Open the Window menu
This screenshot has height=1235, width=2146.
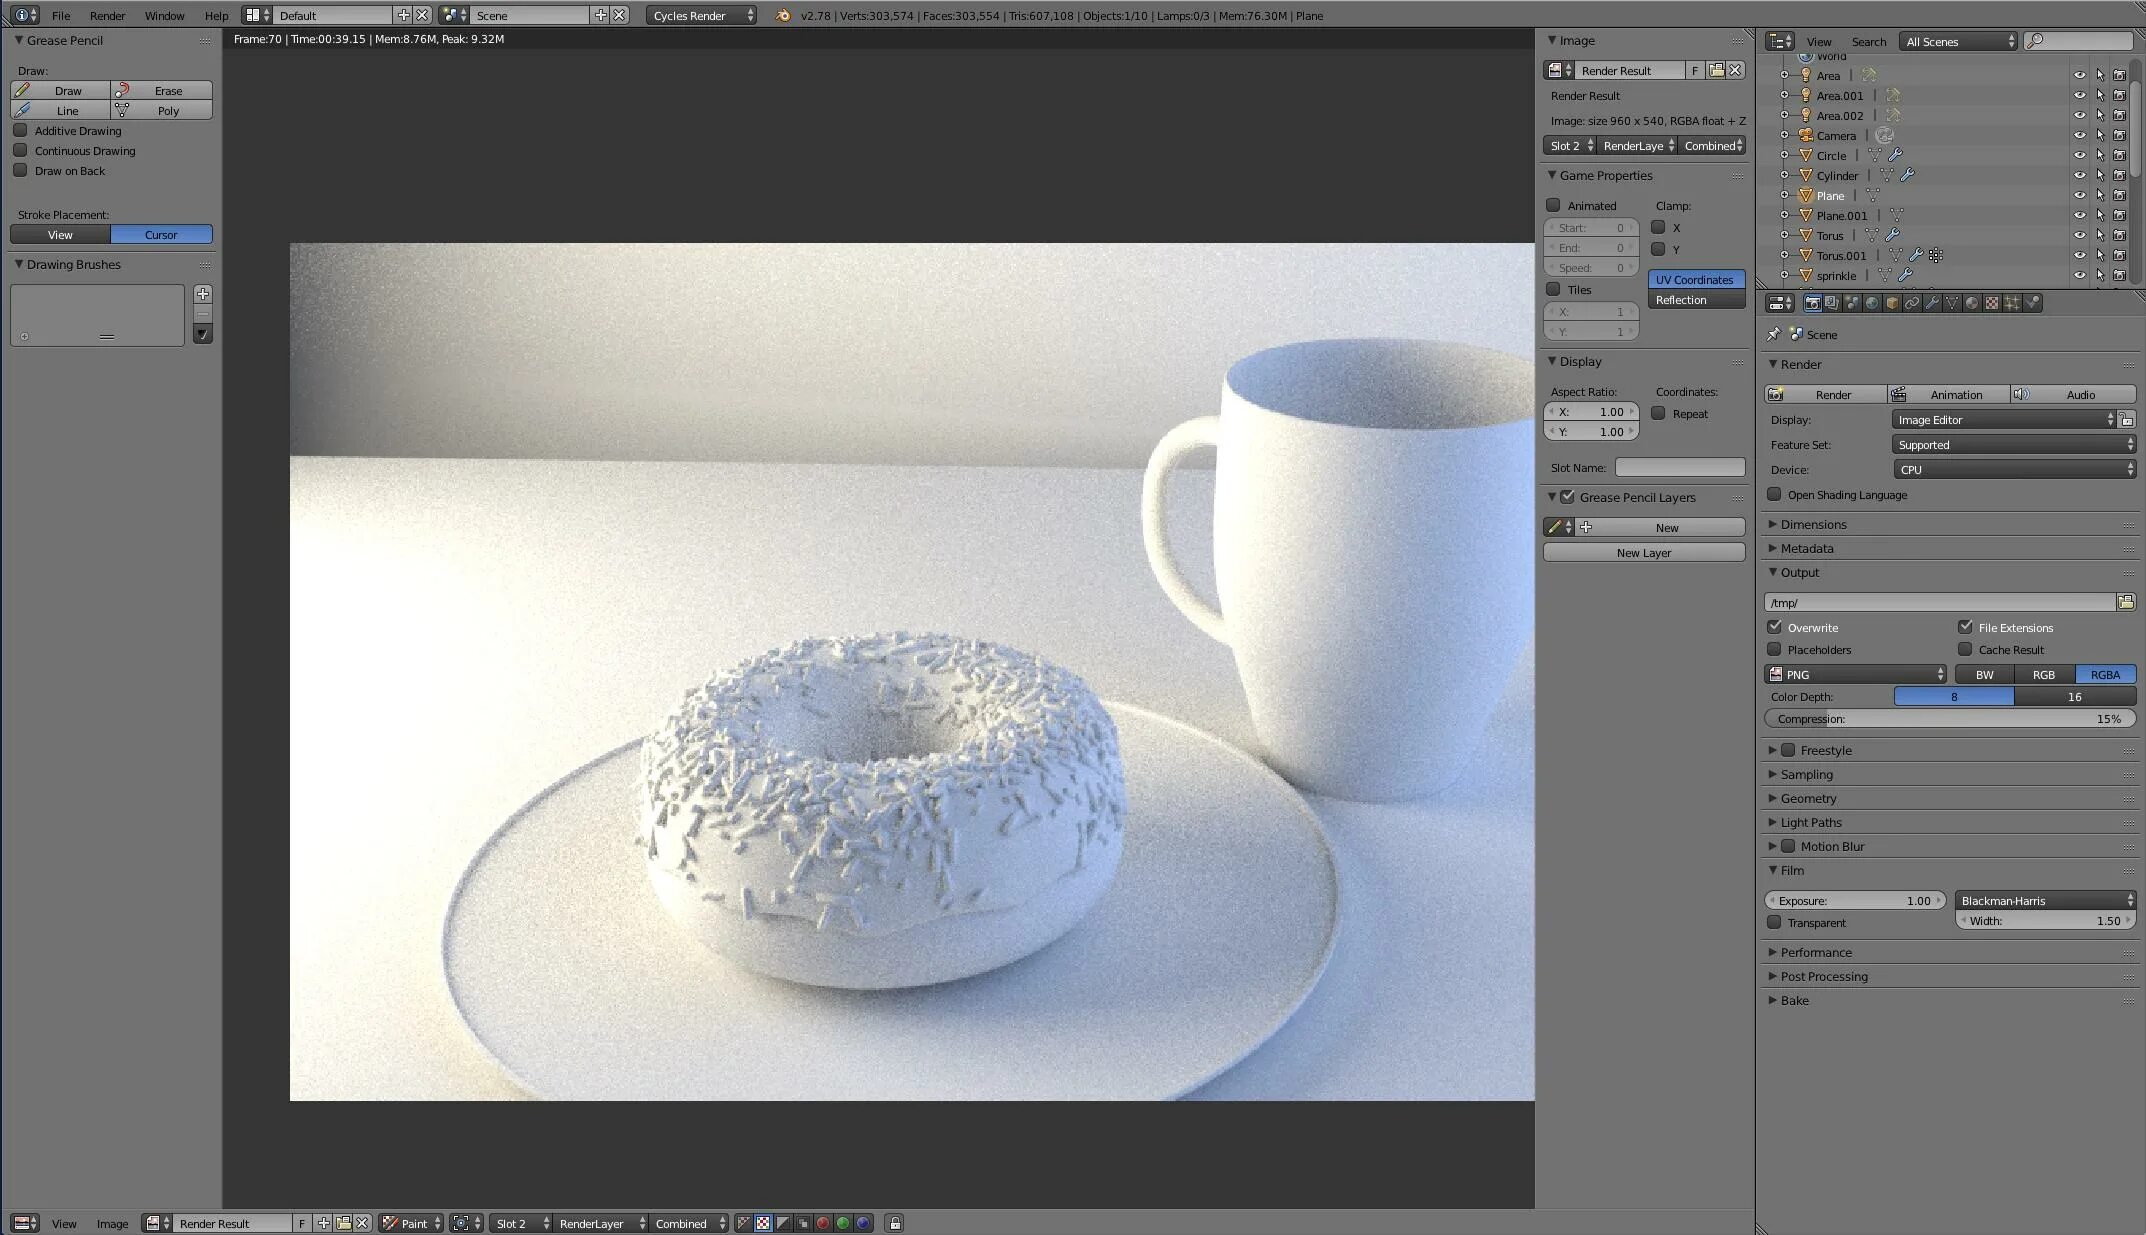pyautogui.click(x=164, y=15)
